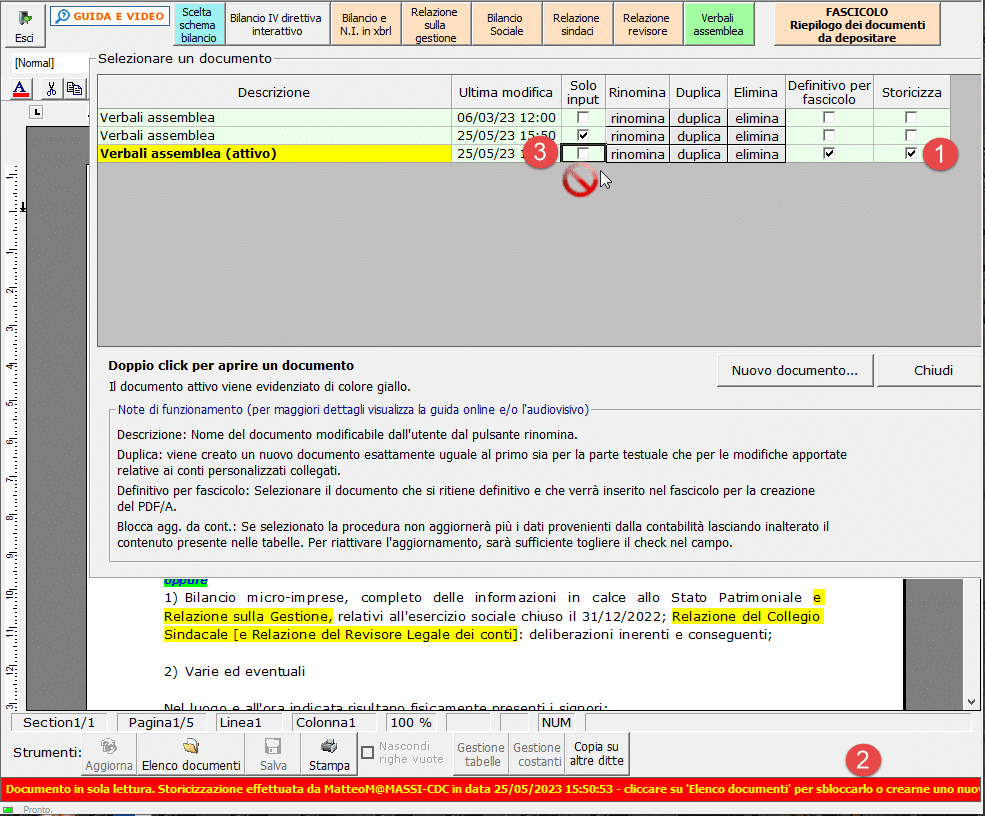Select the Verbali assemblea tab

(x=719, y=24)
